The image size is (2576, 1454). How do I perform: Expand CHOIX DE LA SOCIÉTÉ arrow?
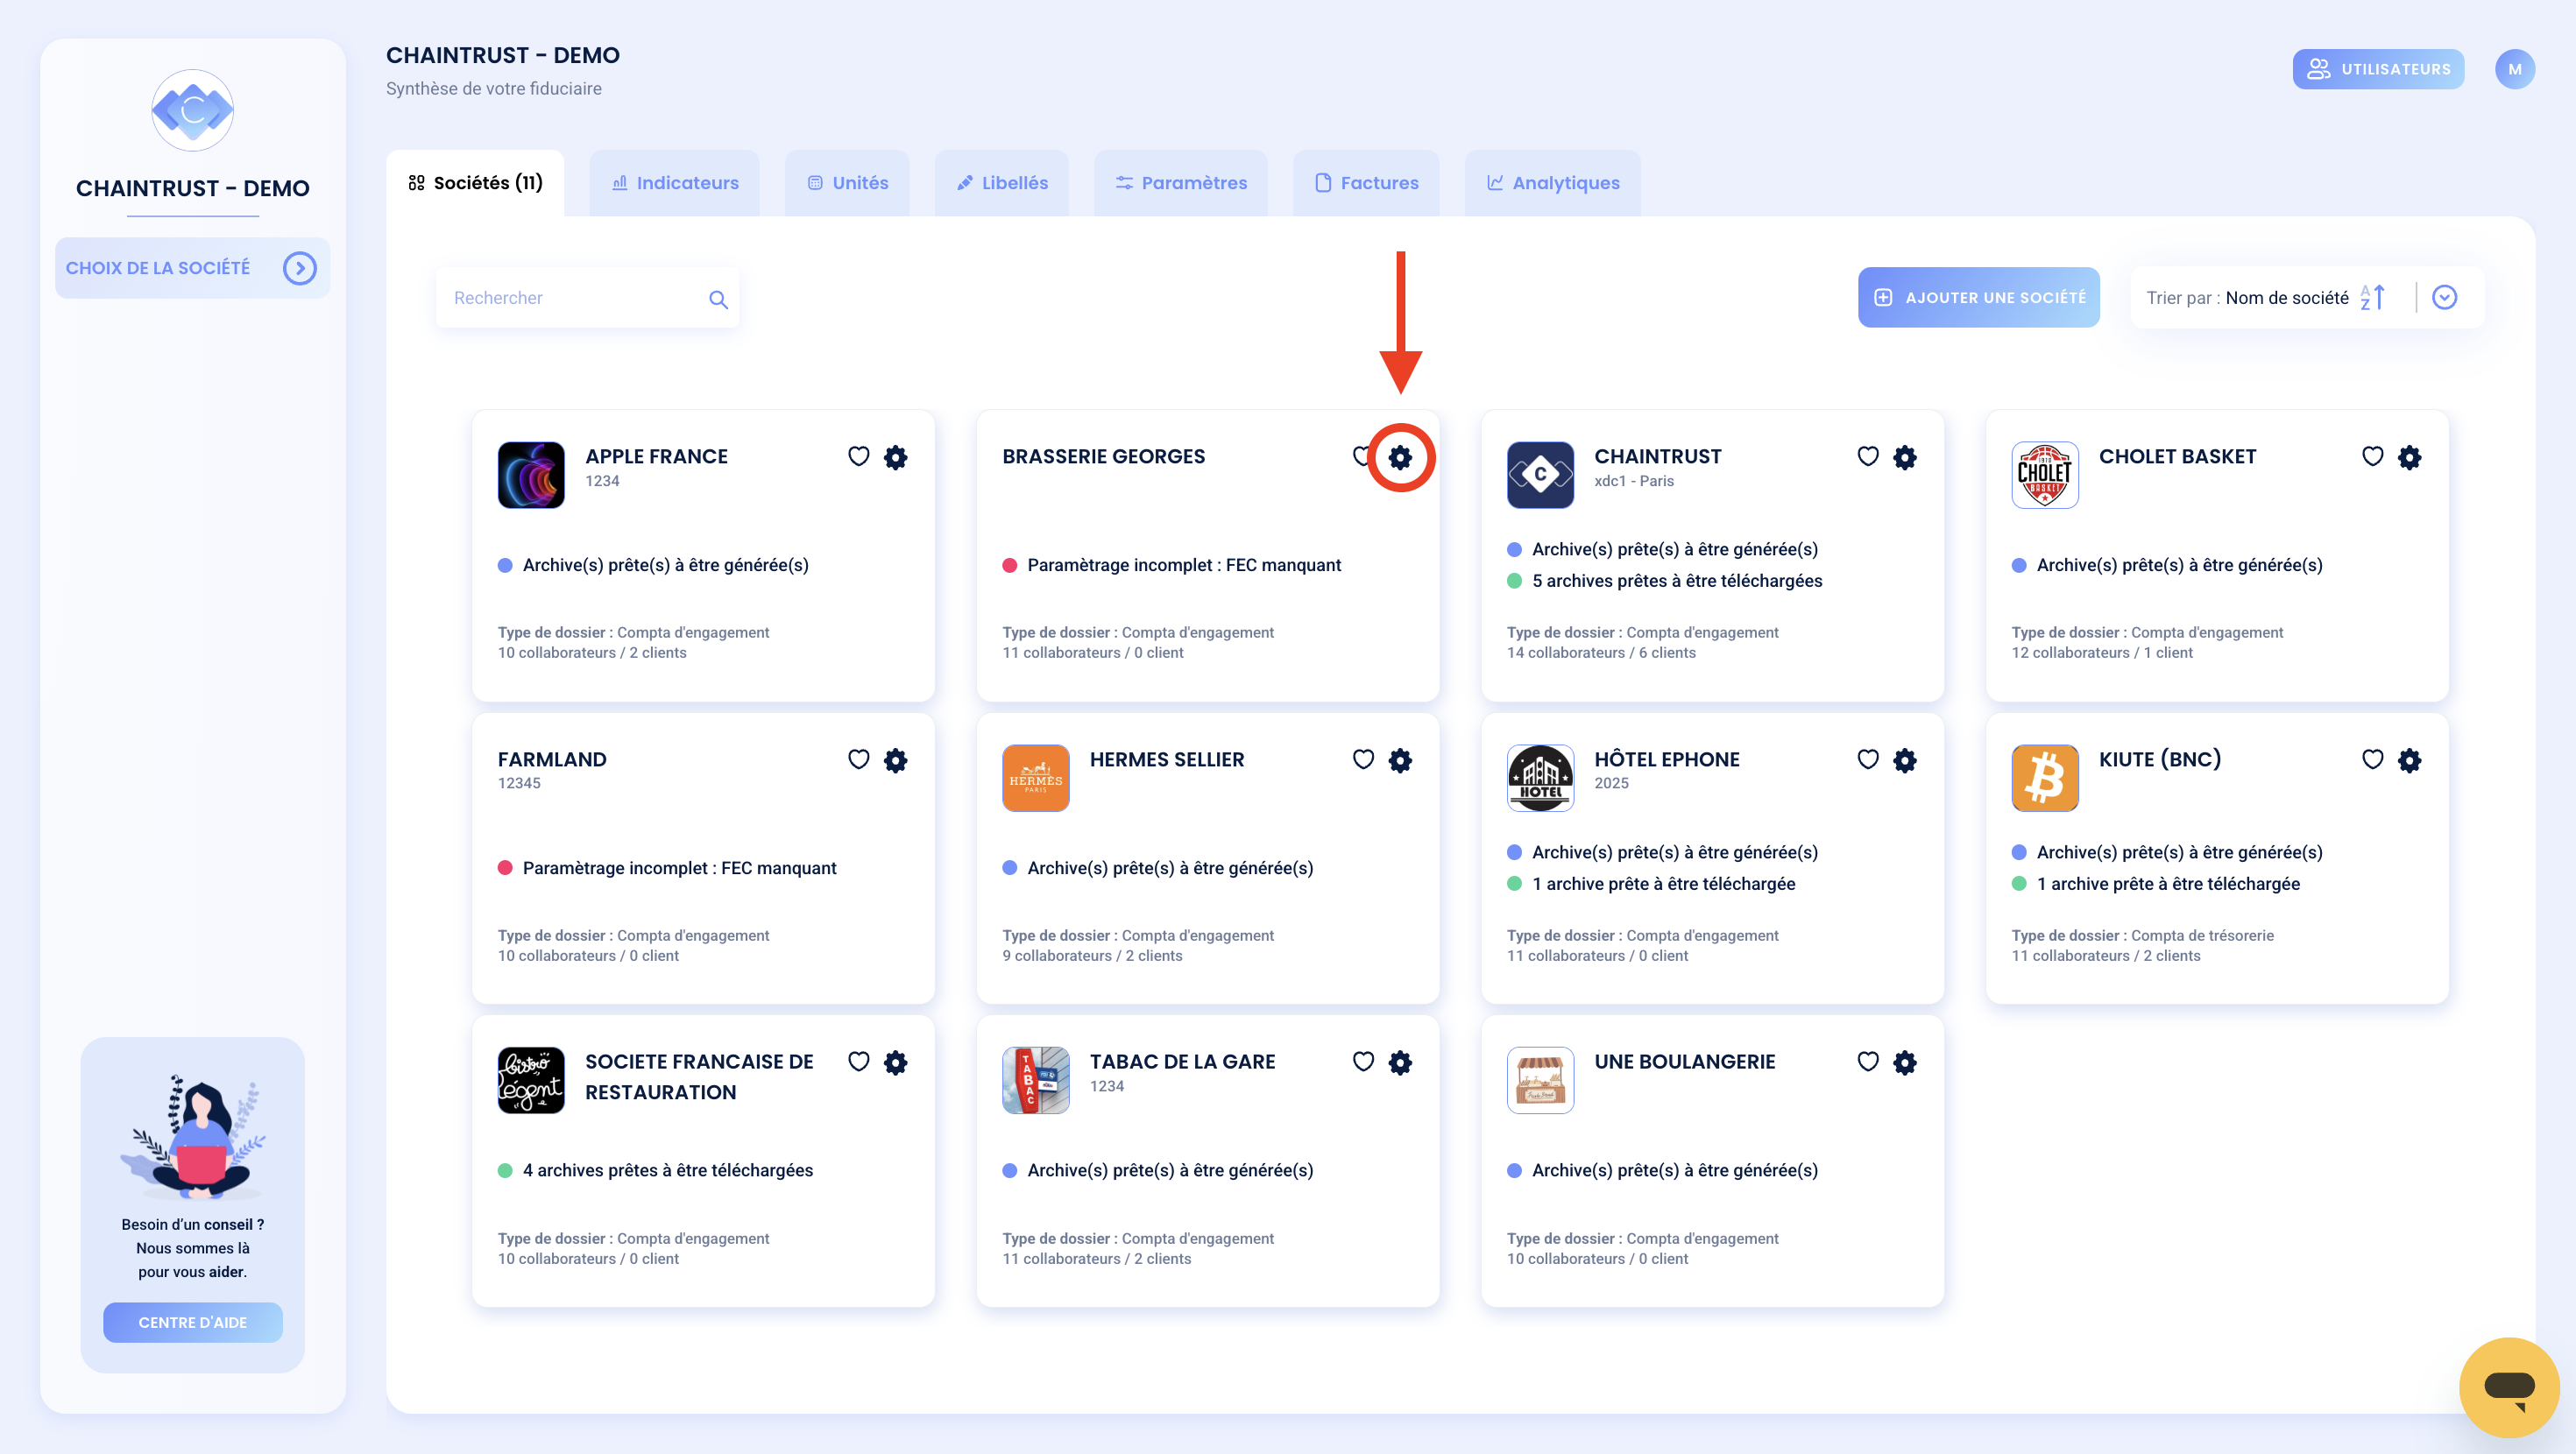pos(299,268)
